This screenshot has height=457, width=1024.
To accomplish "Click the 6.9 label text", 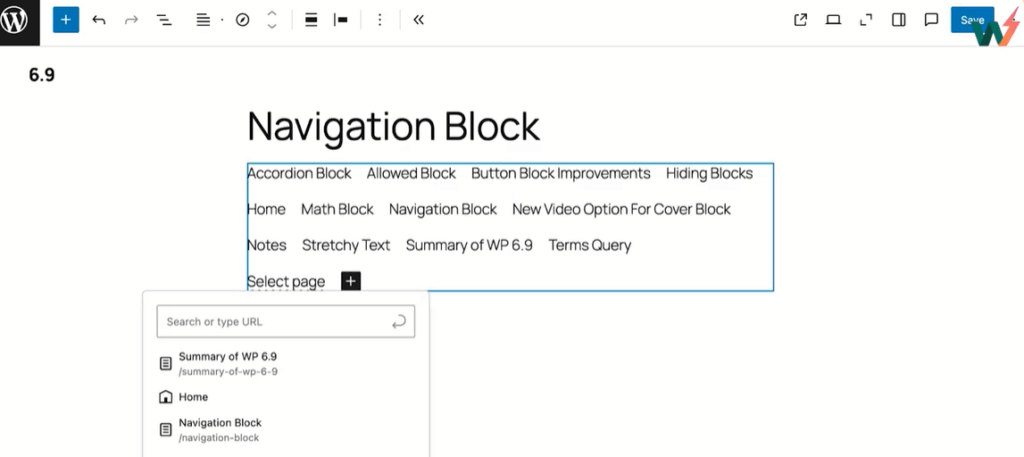I will [x=42, y=75].
